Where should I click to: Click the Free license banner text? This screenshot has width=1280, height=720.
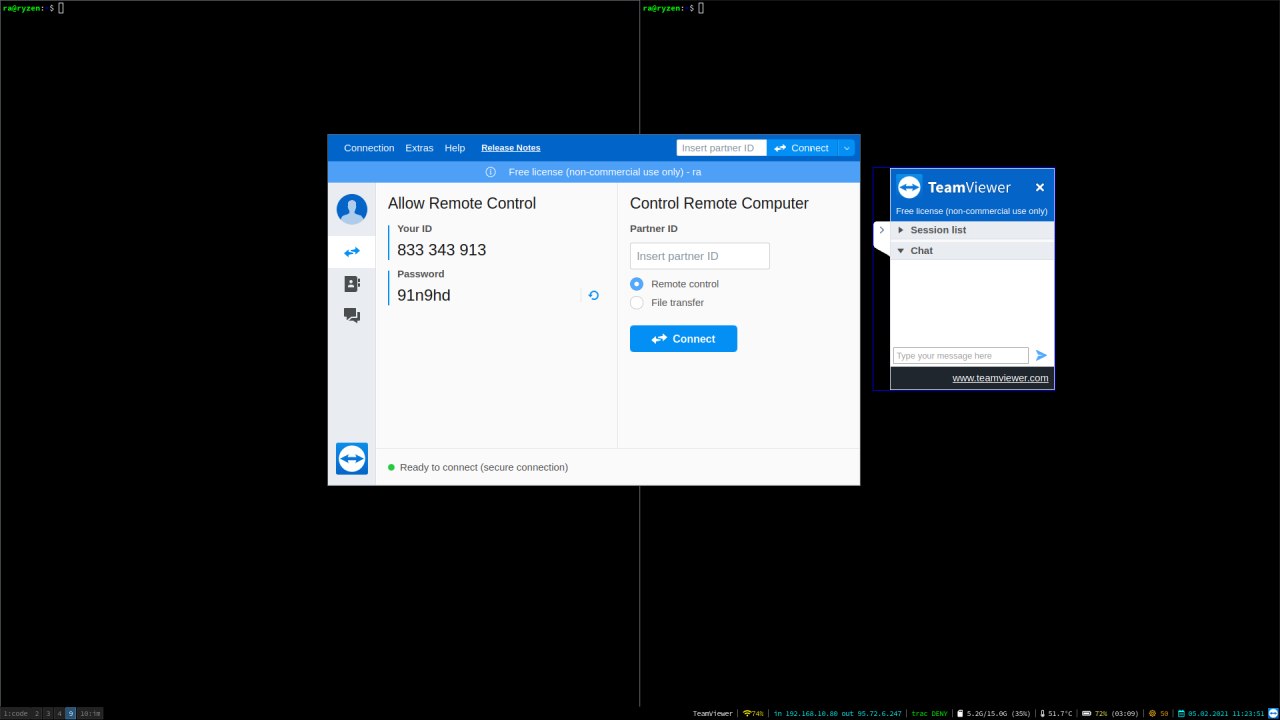[x=605, y=172]
